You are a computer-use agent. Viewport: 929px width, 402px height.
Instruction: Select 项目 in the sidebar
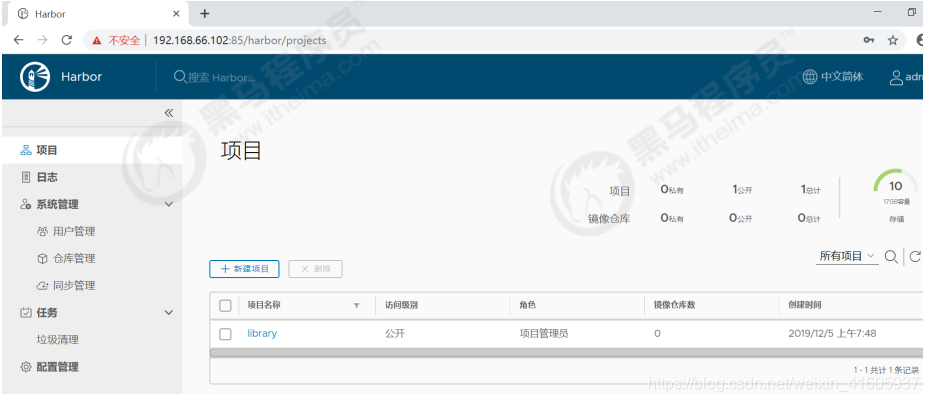point(92,150)
